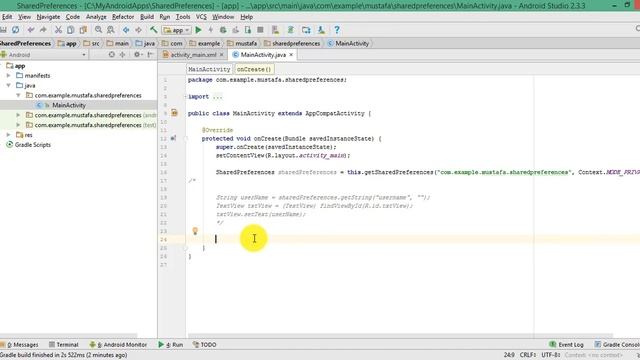
Task: Collapse the java folder
Action: (x=9, y=85)
